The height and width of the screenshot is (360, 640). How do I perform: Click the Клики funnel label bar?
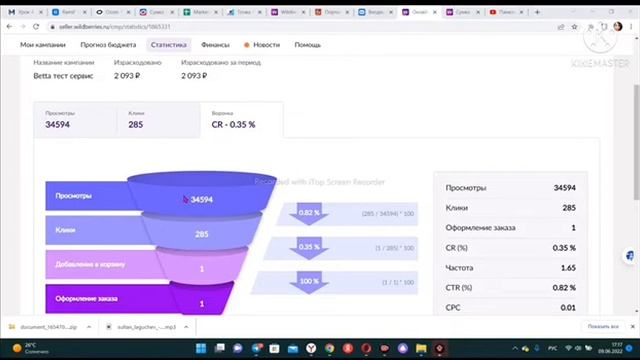tap(94, 230)
